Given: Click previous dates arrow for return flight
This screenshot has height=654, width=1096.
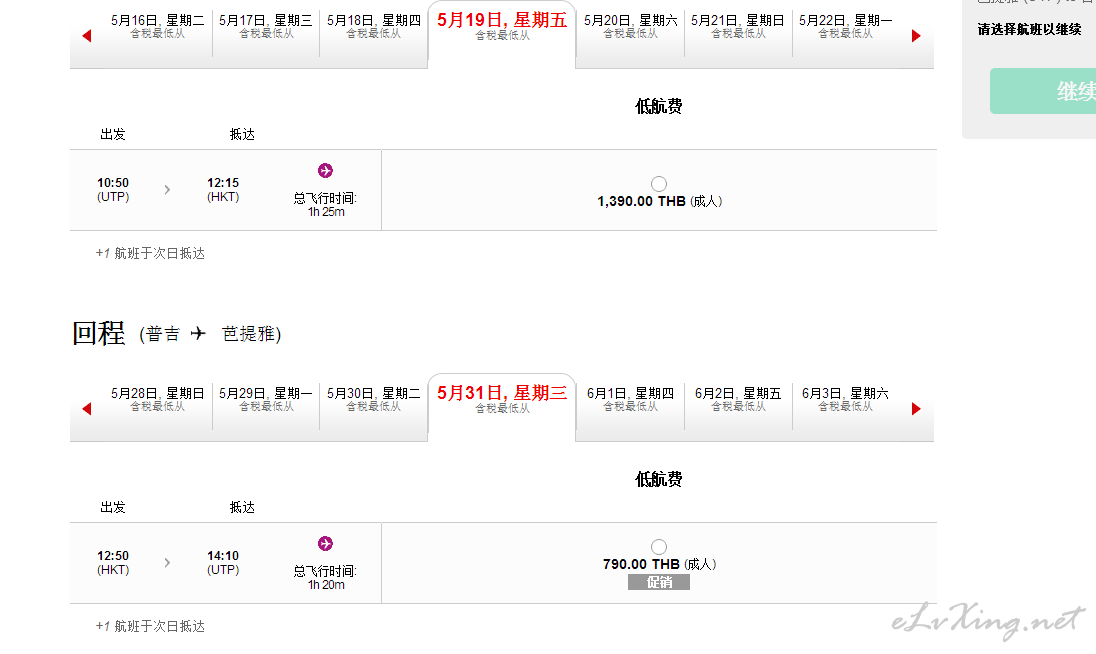Looking at the screenshot, I should tap(87, 409).
